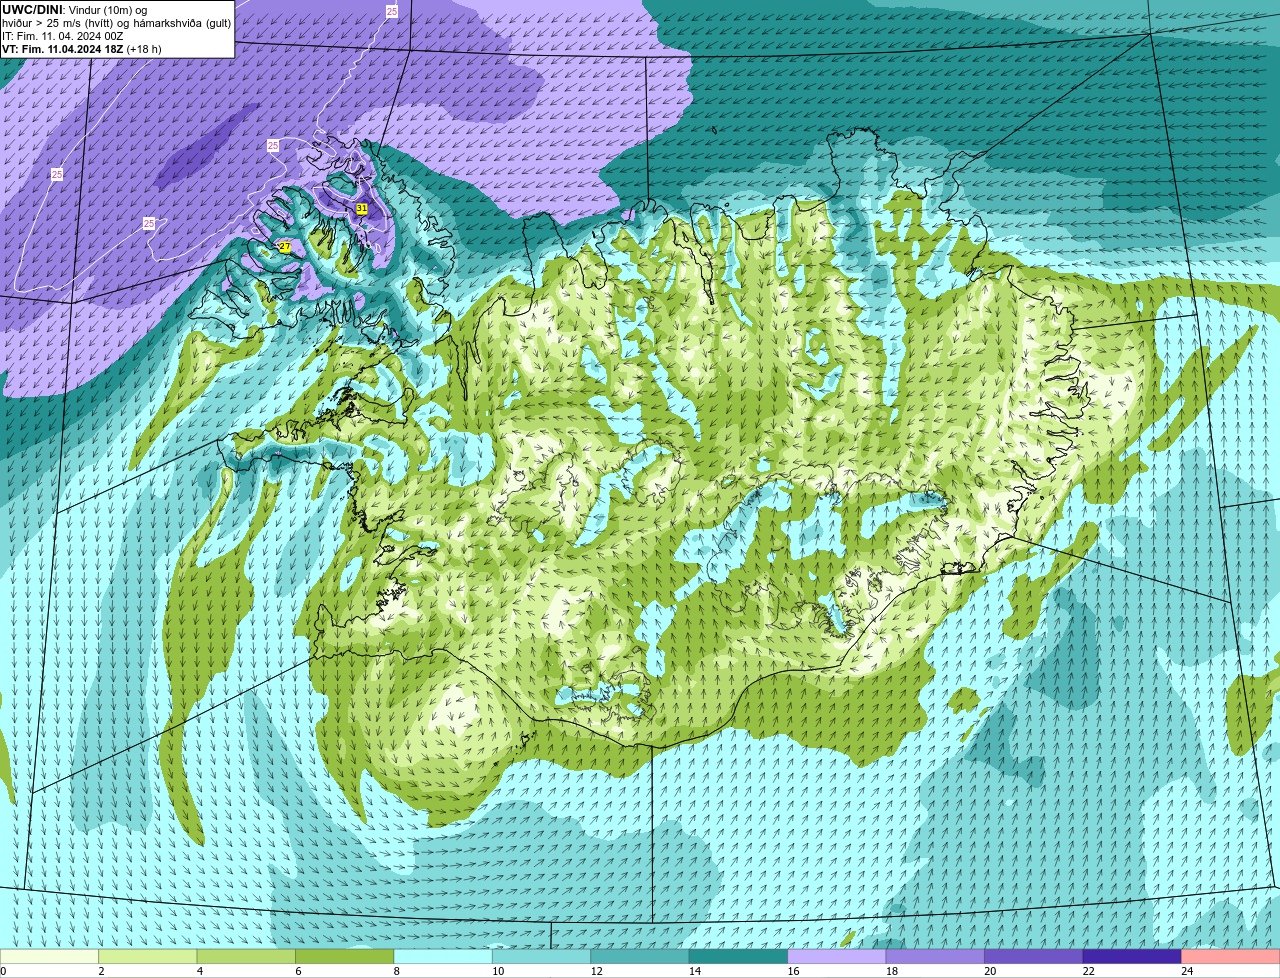Screen dimensions: 1280x978
Task: Click the 'IT: Fim. 11. 04. 2024 00Z' line
Action: click(63, 35)
